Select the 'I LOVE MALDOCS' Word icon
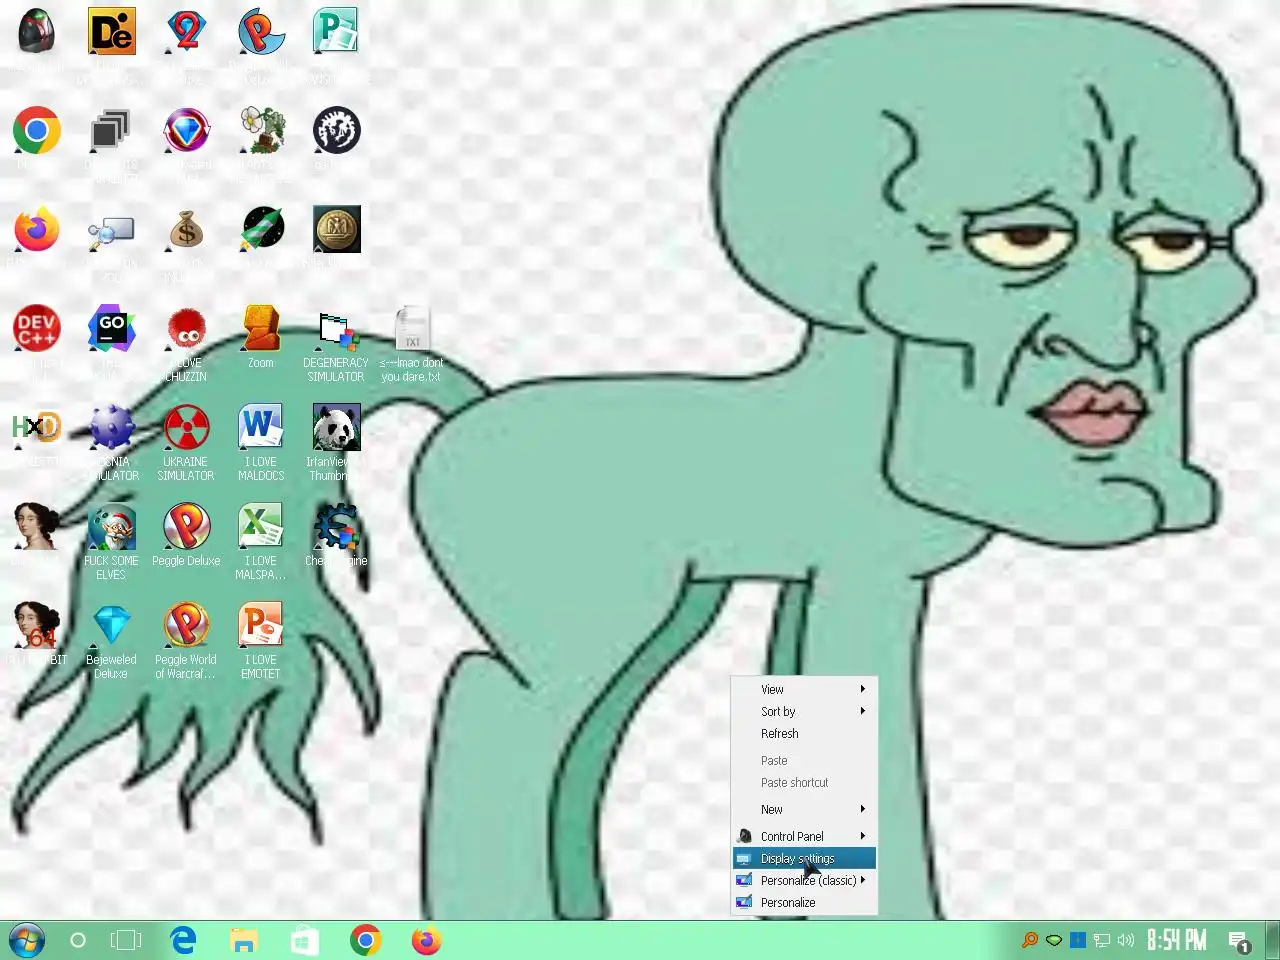The height and width of the screenshot is (960, 1280). click(261, 428)
